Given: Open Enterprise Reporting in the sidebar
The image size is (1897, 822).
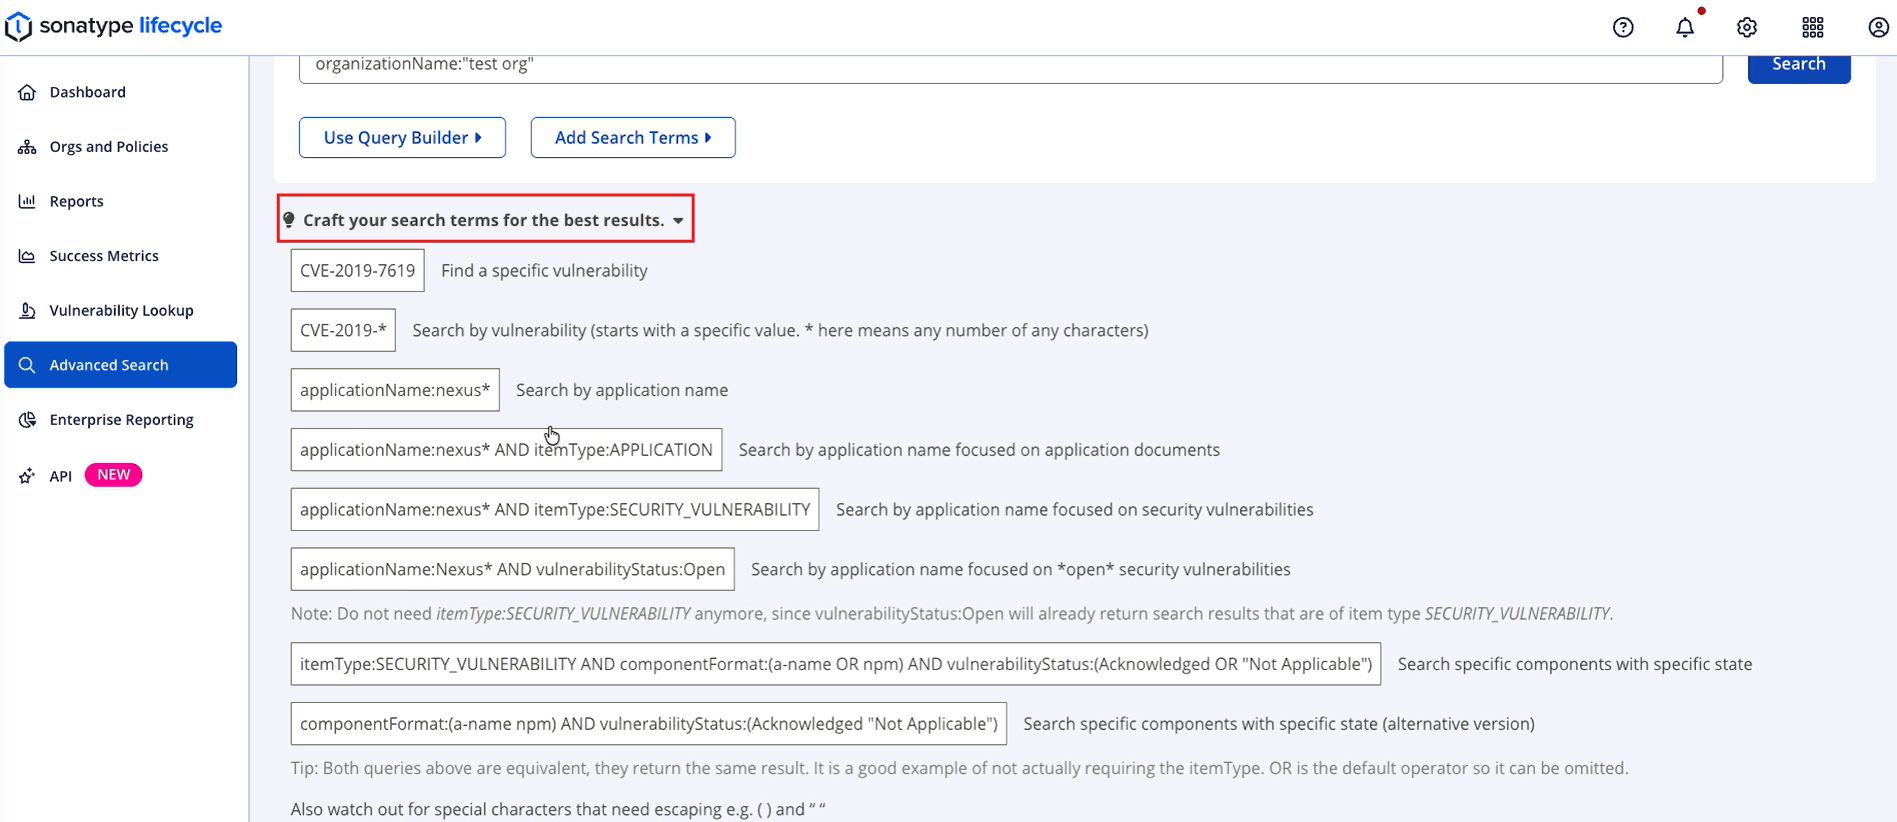Looking at the screenshot, I should pos(121,420).
